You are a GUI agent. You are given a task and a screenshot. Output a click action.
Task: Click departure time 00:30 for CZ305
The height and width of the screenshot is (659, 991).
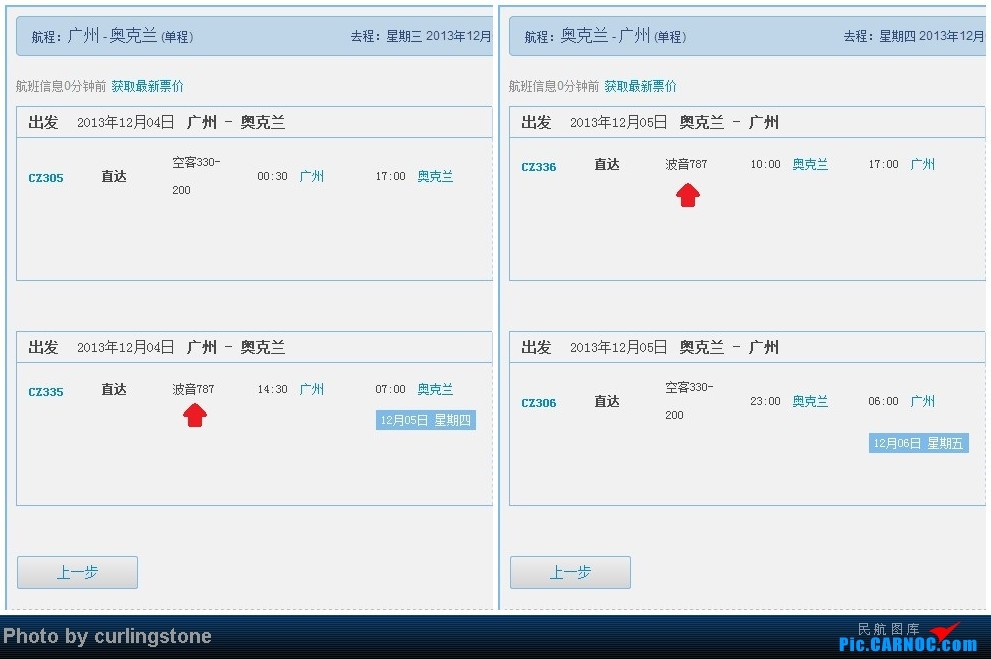point(272,176)
